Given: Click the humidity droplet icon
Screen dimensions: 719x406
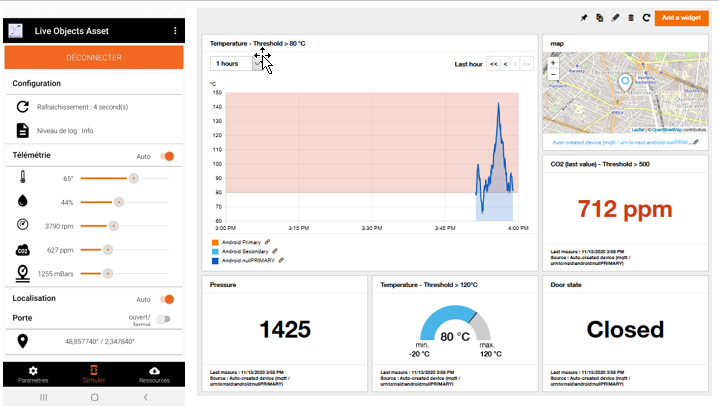Looking at the screenshot, I should click(x=22, y=201).
